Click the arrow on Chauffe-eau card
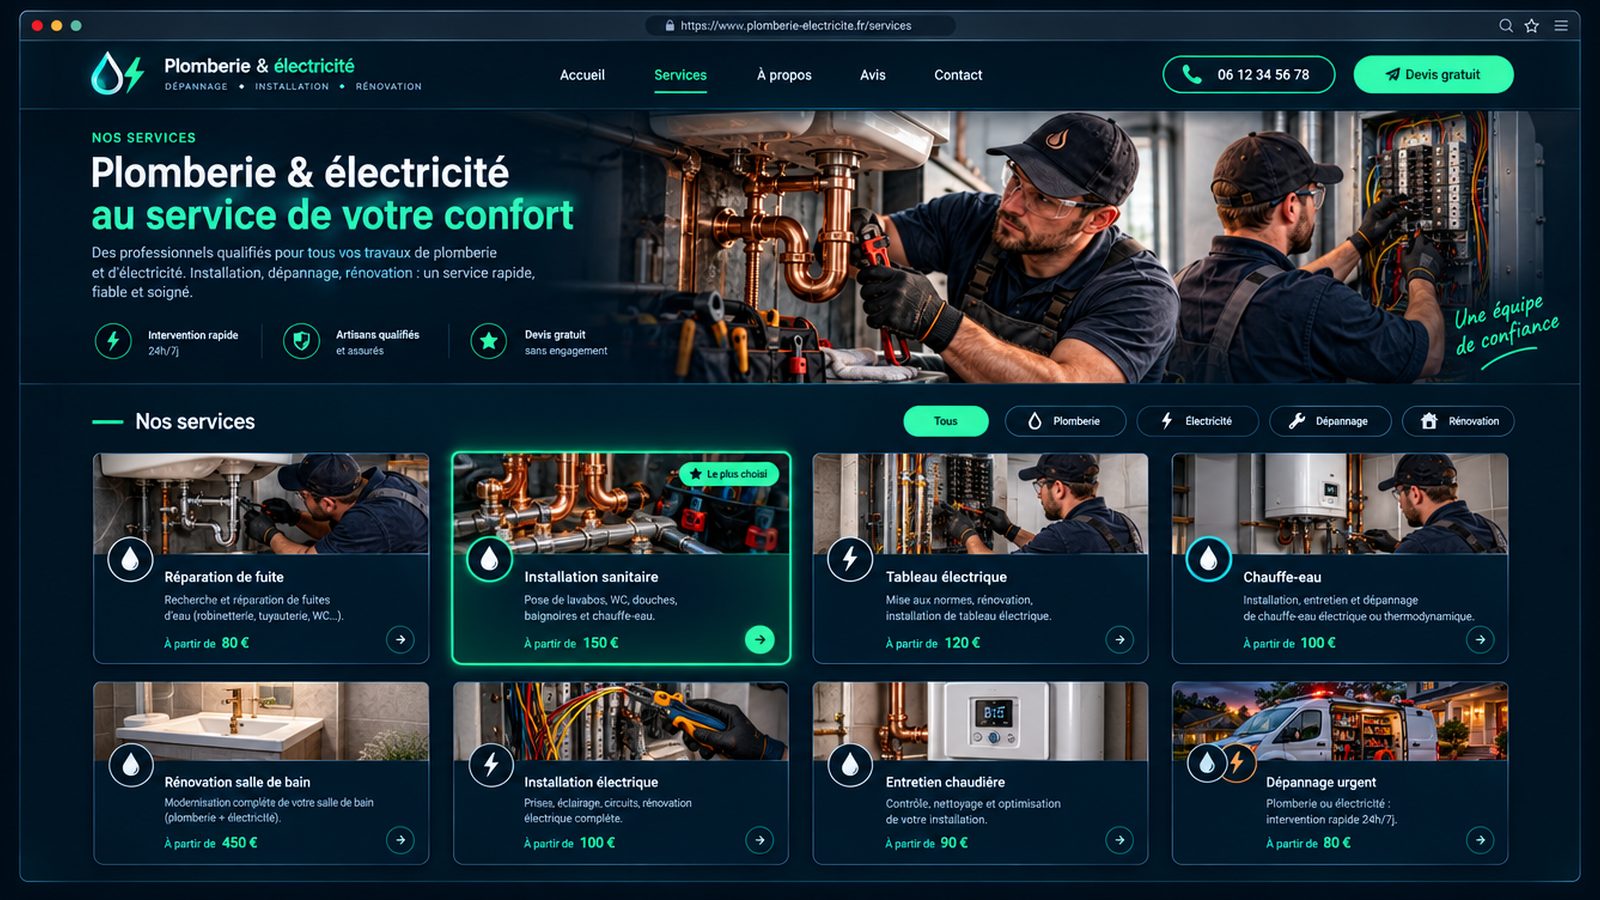This screenshot has height=900, width=1600. click(x=1480, y=639)
